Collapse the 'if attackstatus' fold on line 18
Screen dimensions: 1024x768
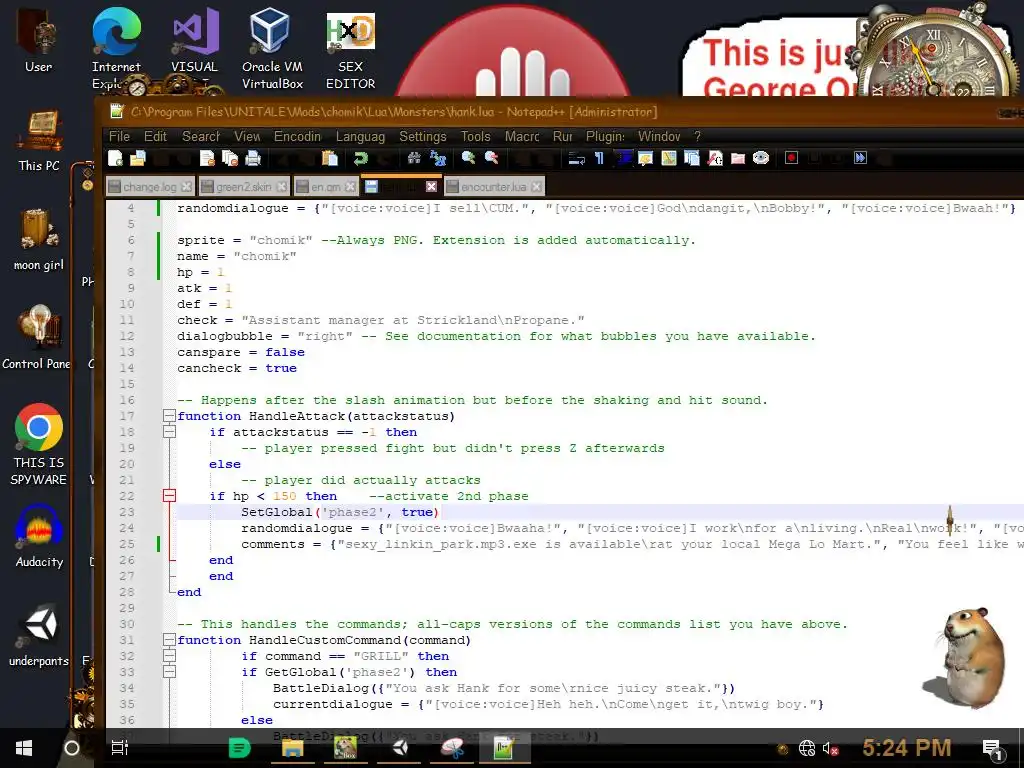click(169, 432)
